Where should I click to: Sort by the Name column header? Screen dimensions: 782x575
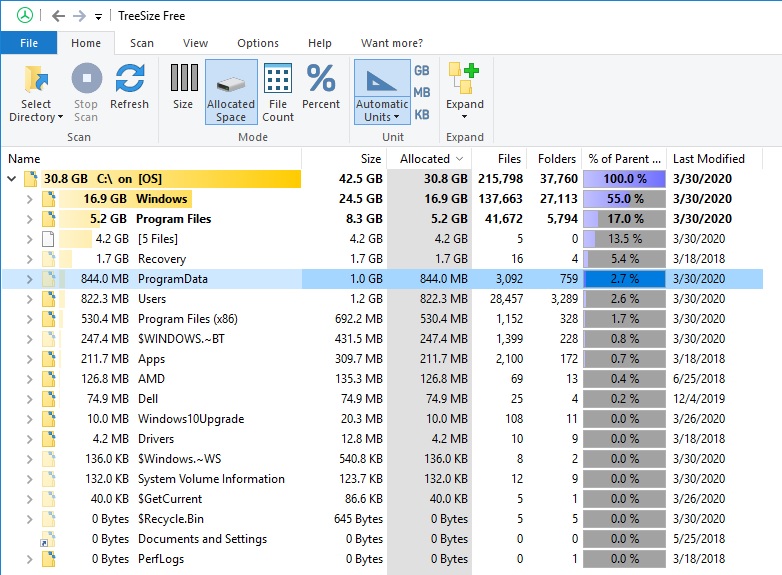151,159
